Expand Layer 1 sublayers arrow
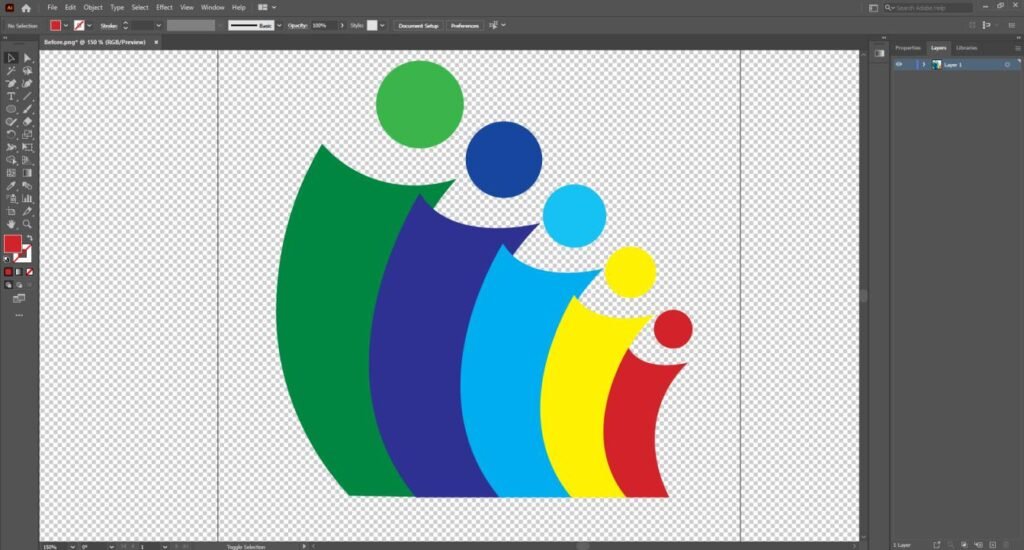1024x550 pixels. [x=923, y=65]
